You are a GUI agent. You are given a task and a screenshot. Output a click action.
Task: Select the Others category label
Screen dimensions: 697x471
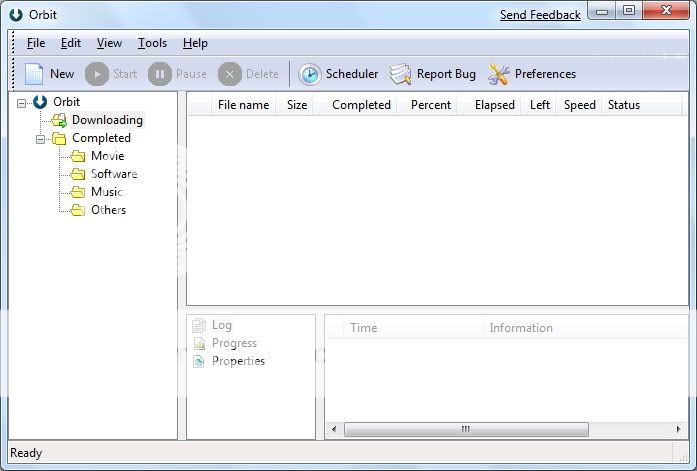tap(108, 210)
